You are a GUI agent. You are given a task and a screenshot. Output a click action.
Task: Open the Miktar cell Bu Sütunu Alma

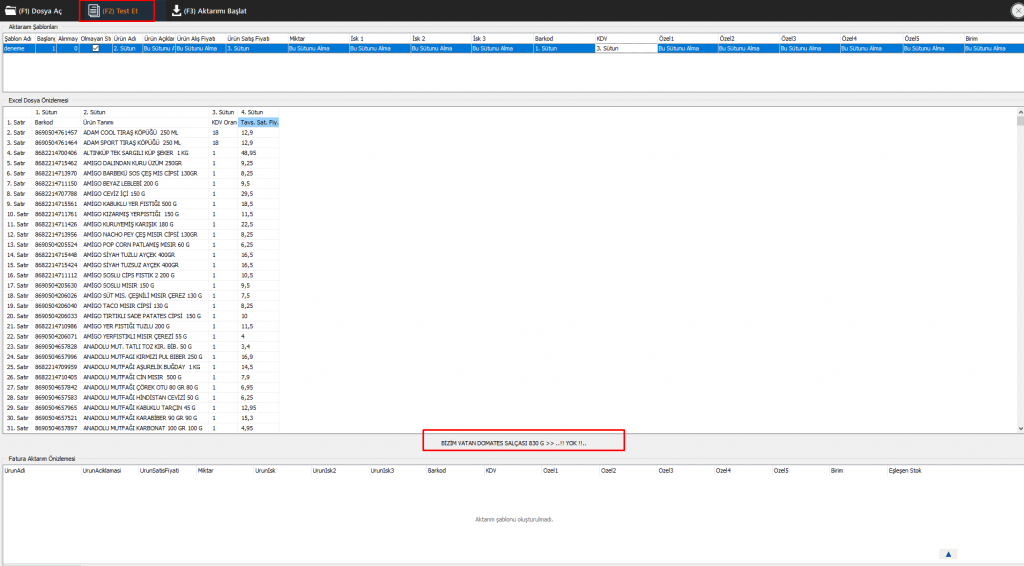[x=318, y=48]
